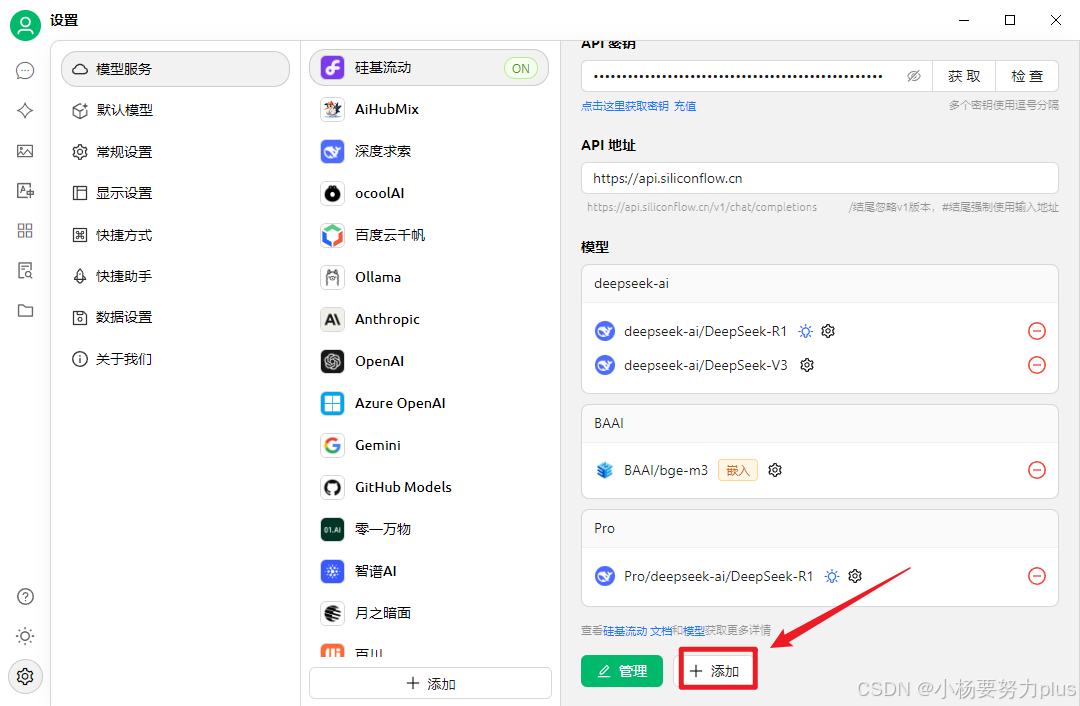This screenshot has width=1080, height=706.
Task: Remove BAAI/bge-m3 model
Action: 1037,470
